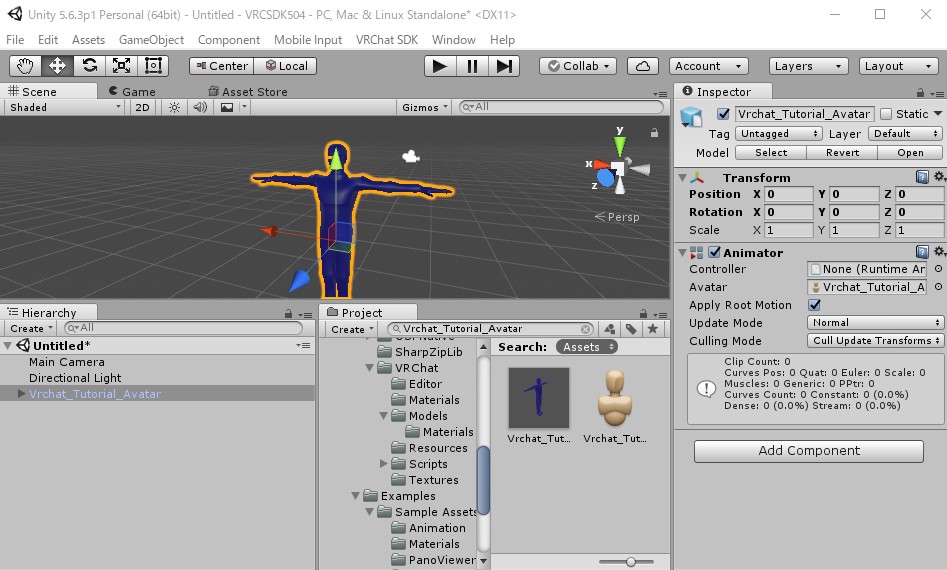Expand Scripts folder
Image resolution: width=947 pixels, height=570 pixels.
point(384,464)
